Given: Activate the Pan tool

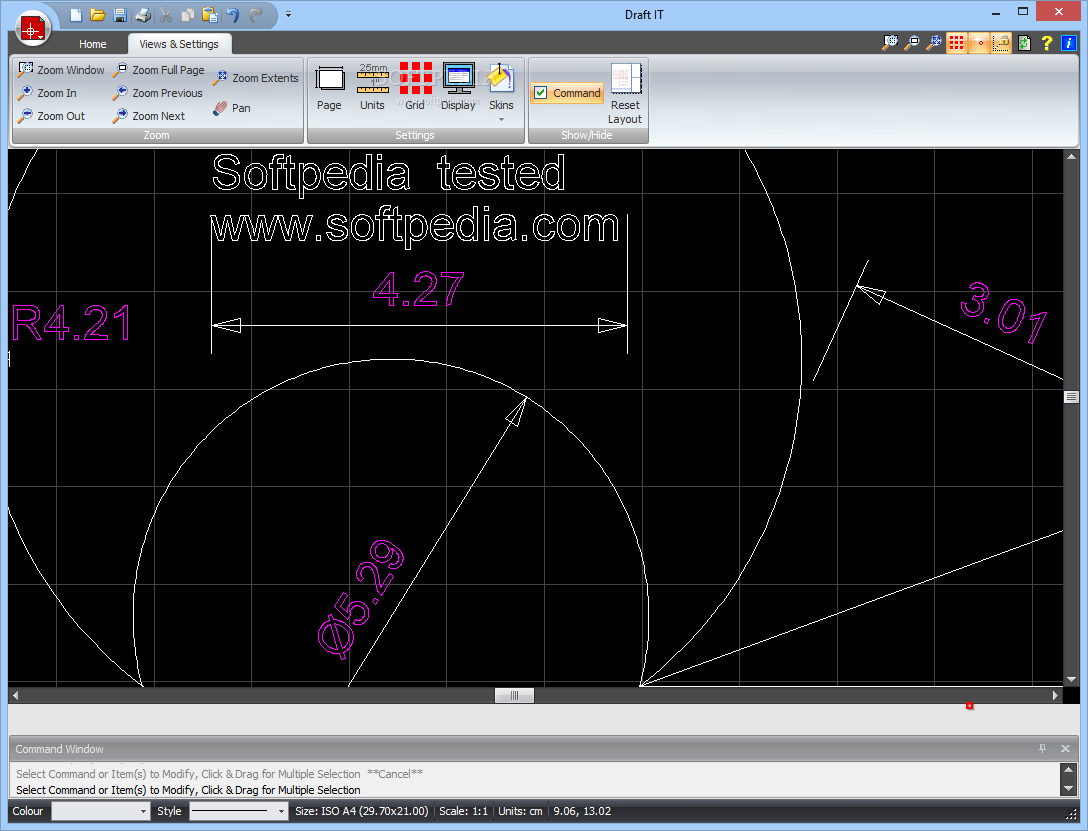Looking at the screenshot, I should pyautogui.click(x=232, y=108).
